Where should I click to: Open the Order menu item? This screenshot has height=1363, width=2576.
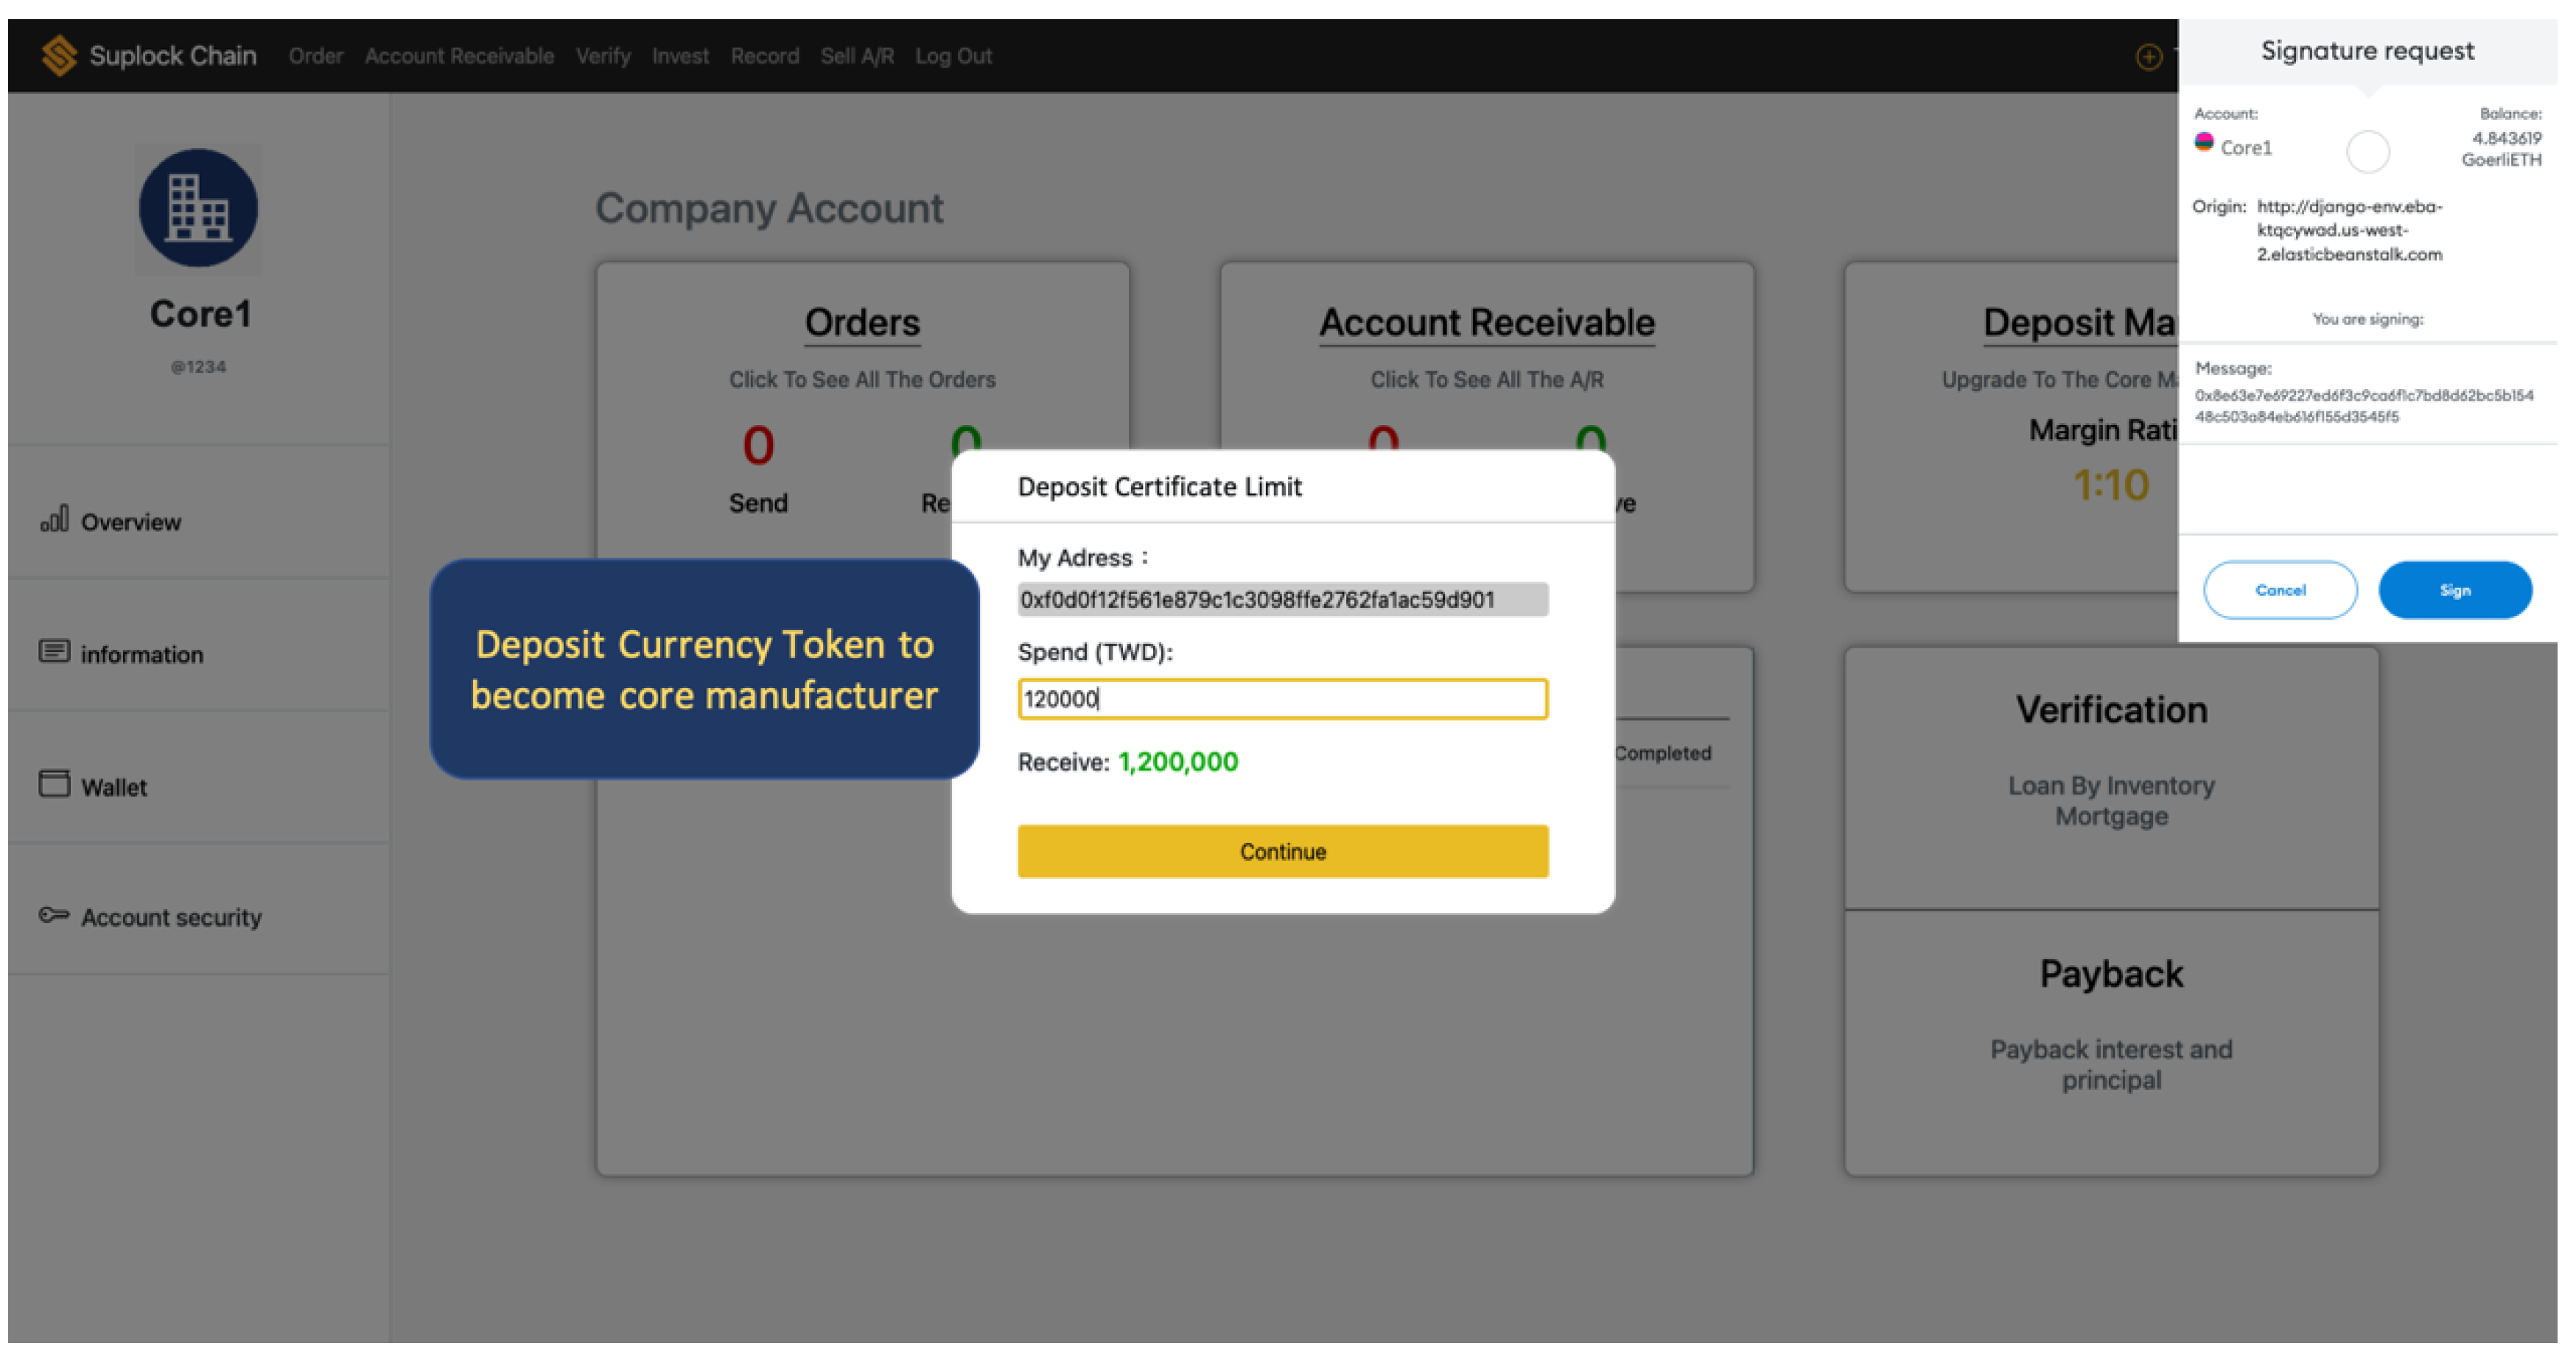315,56
